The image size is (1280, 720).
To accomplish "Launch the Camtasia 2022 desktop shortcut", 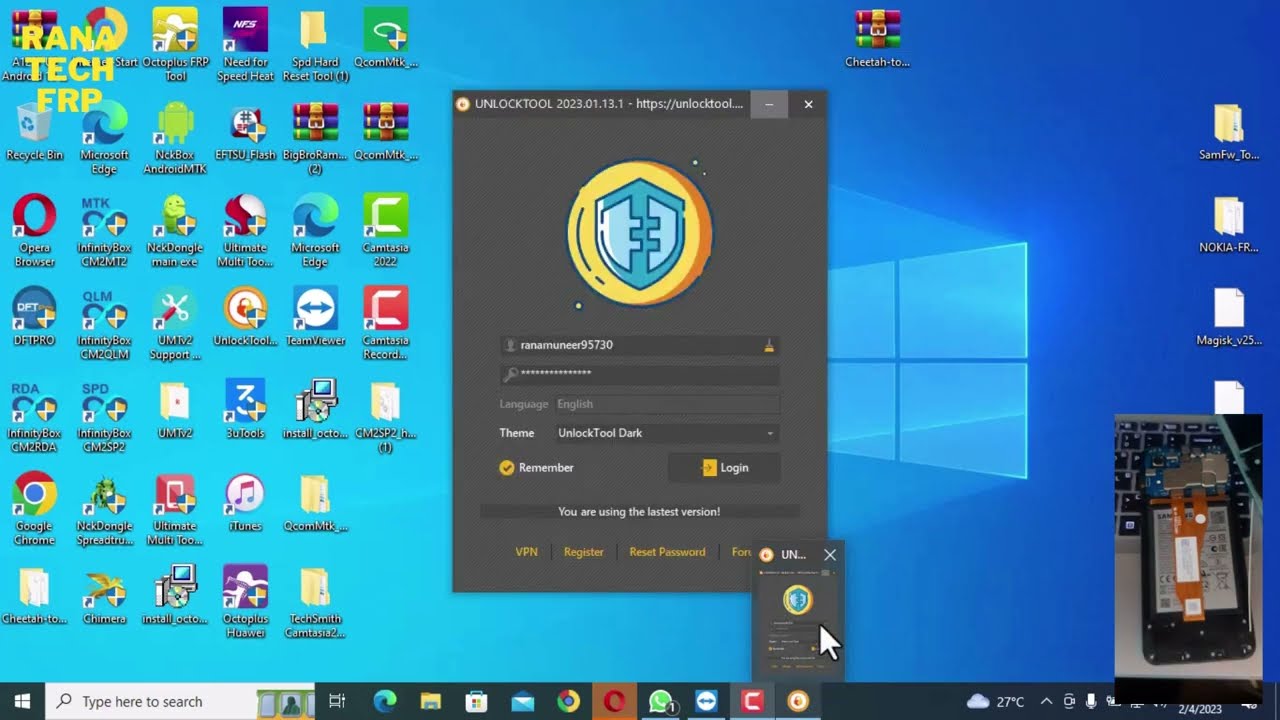I will [385, 231].
